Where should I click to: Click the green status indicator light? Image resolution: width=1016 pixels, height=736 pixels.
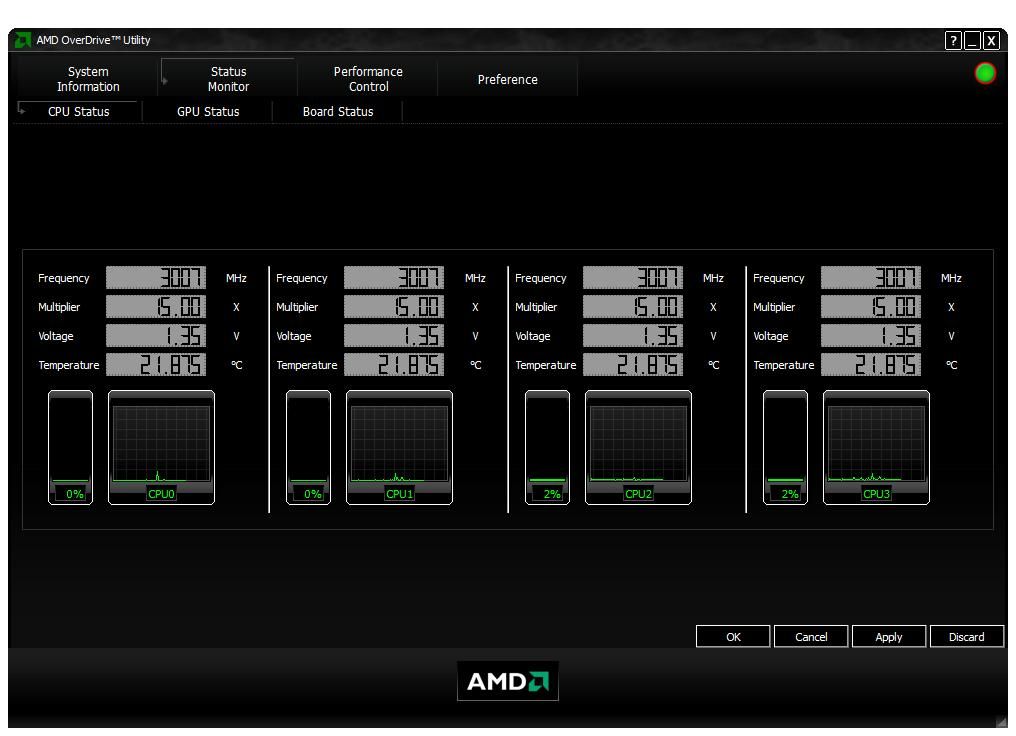(984, 73)
